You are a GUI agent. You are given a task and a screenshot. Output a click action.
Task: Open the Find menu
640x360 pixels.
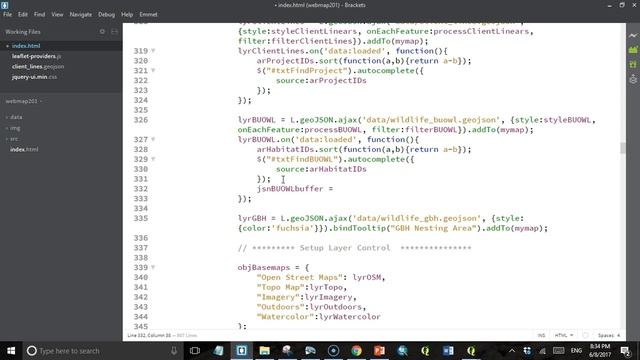pyautogui.click(x=40, y=14)
